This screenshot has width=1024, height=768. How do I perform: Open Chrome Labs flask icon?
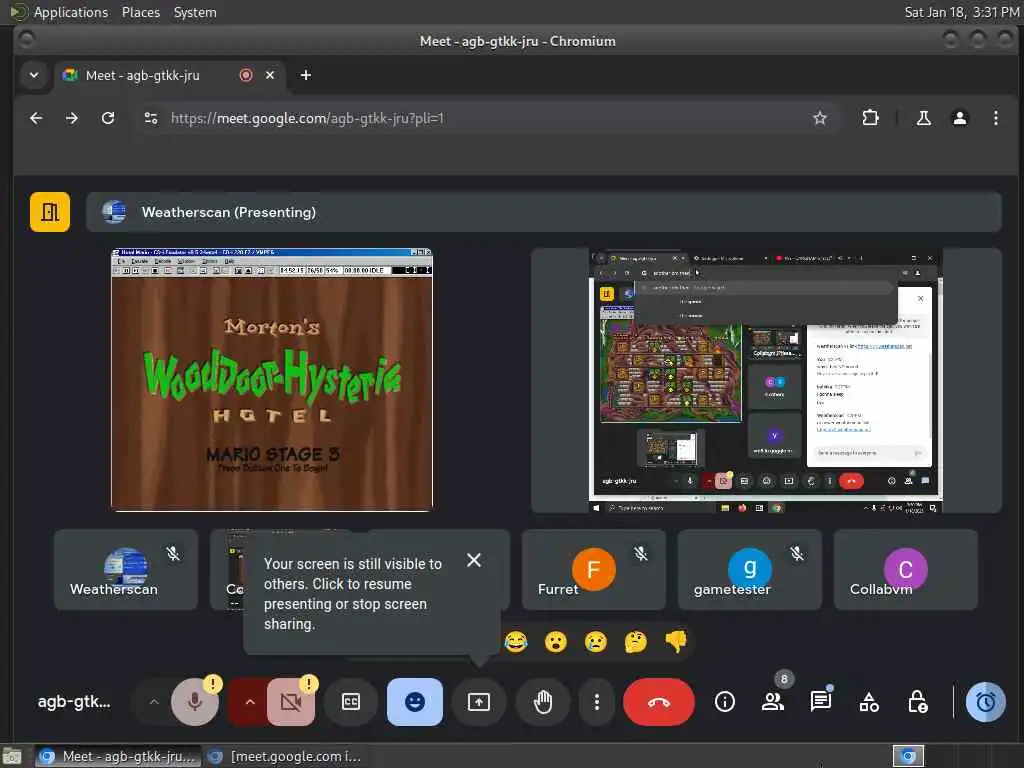tap(923, 118)
